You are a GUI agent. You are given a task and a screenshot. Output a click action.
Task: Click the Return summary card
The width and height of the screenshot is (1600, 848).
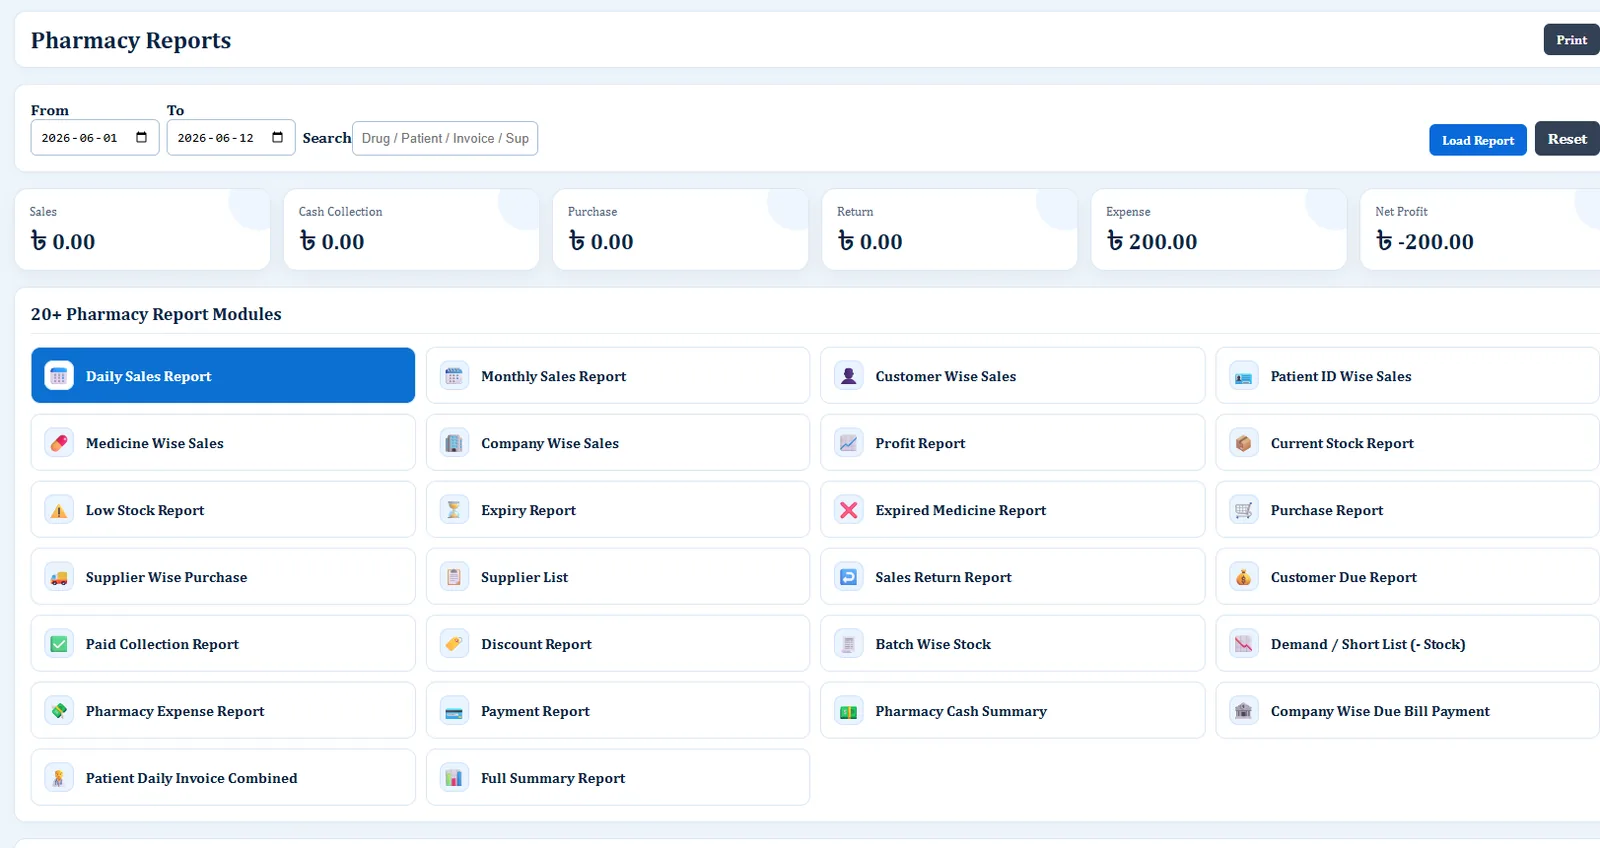pos(949,229)
